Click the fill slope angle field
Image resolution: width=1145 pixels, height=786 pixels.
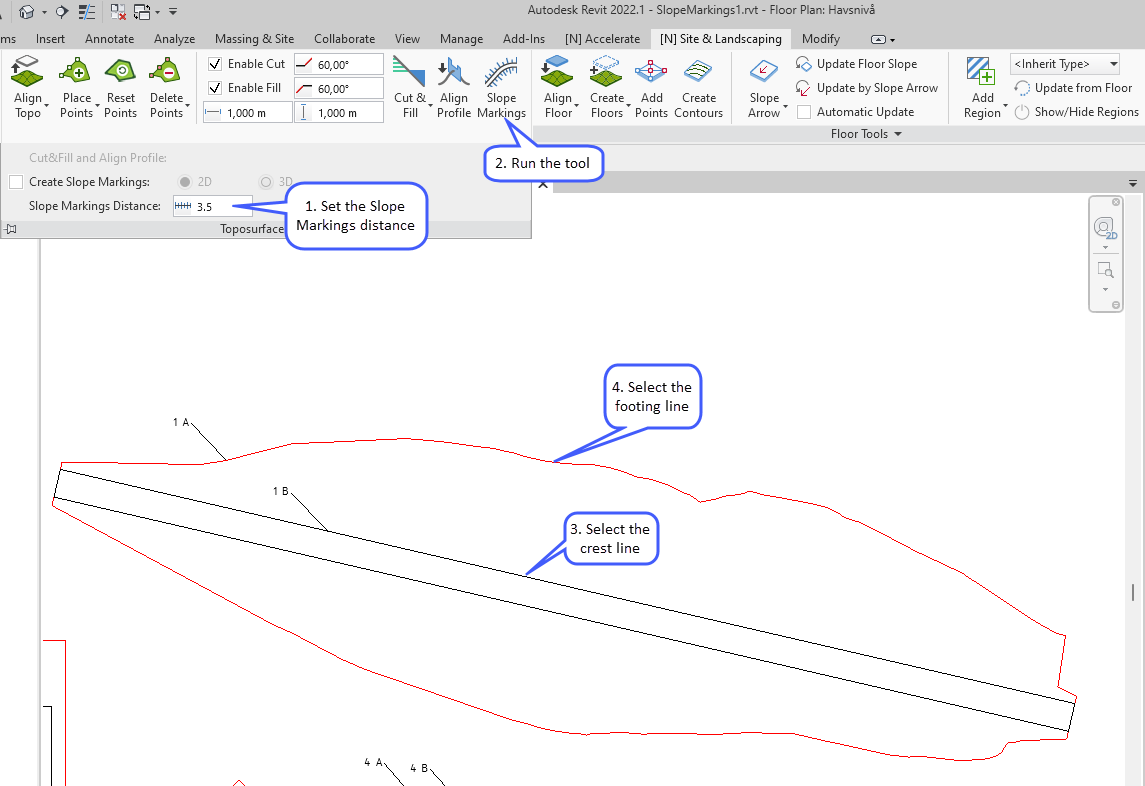coord(339,88)
